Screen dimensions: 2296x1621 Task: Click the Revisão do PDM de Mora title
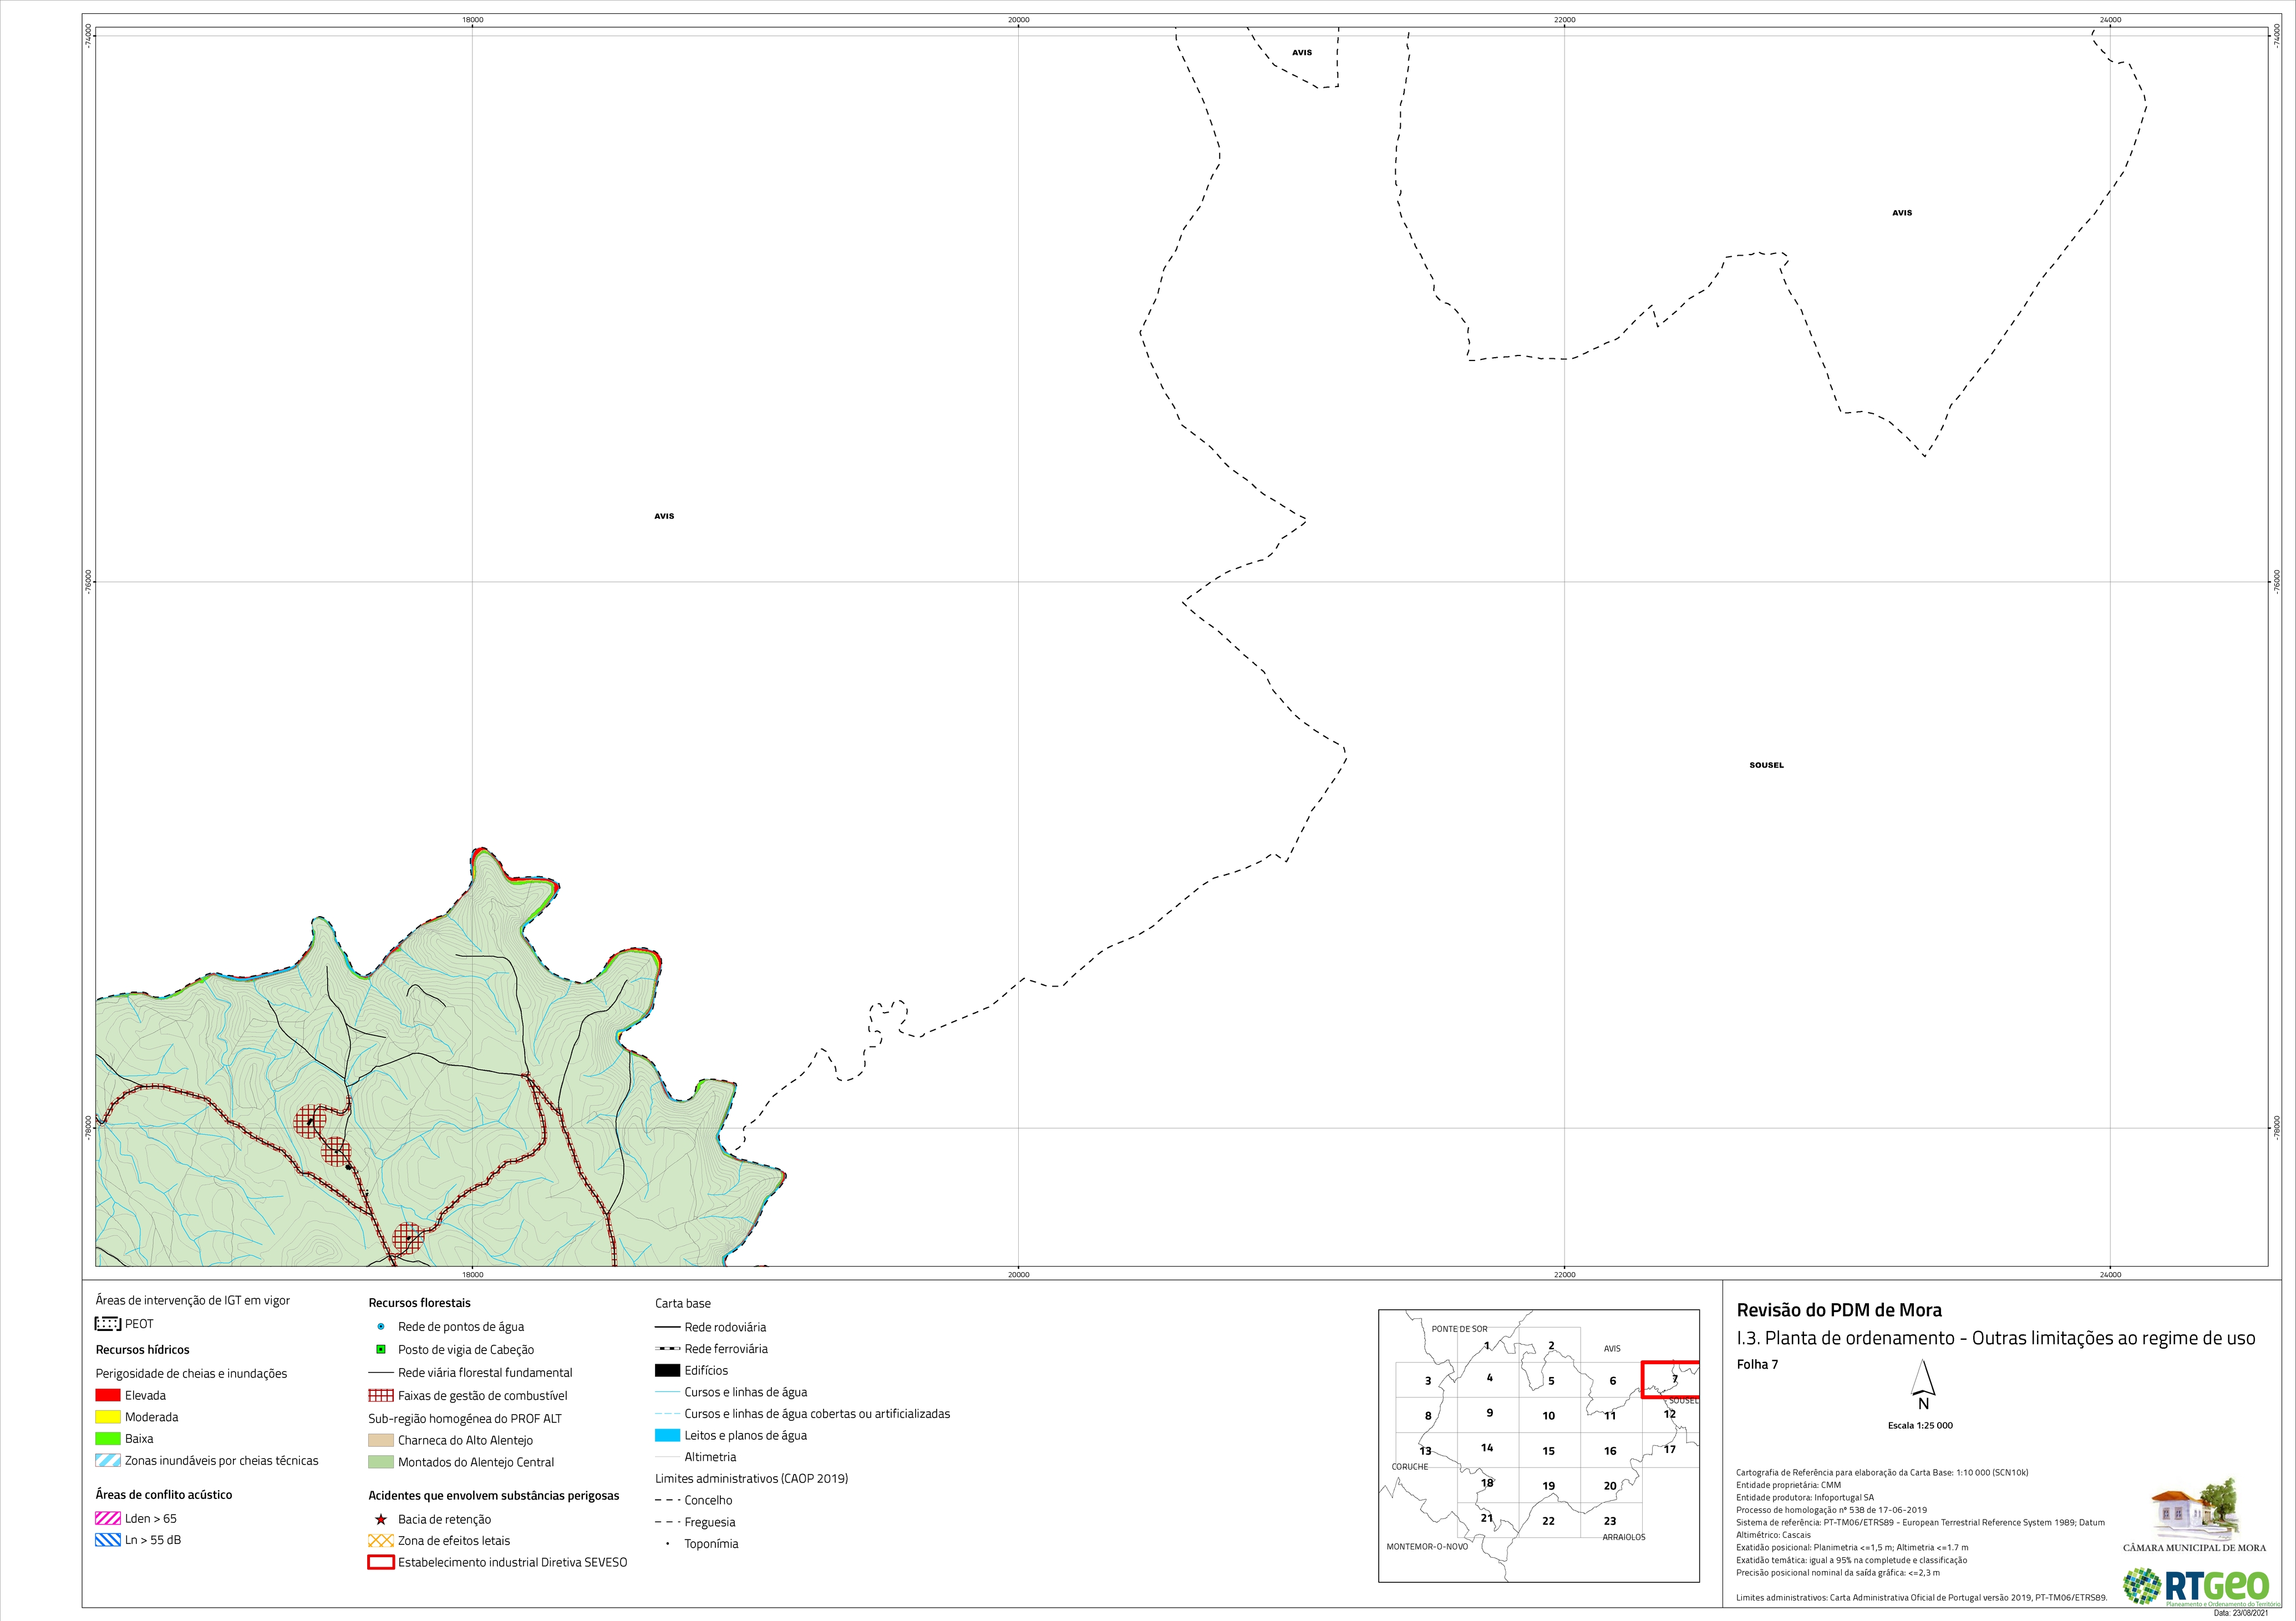[1839, 1310]
